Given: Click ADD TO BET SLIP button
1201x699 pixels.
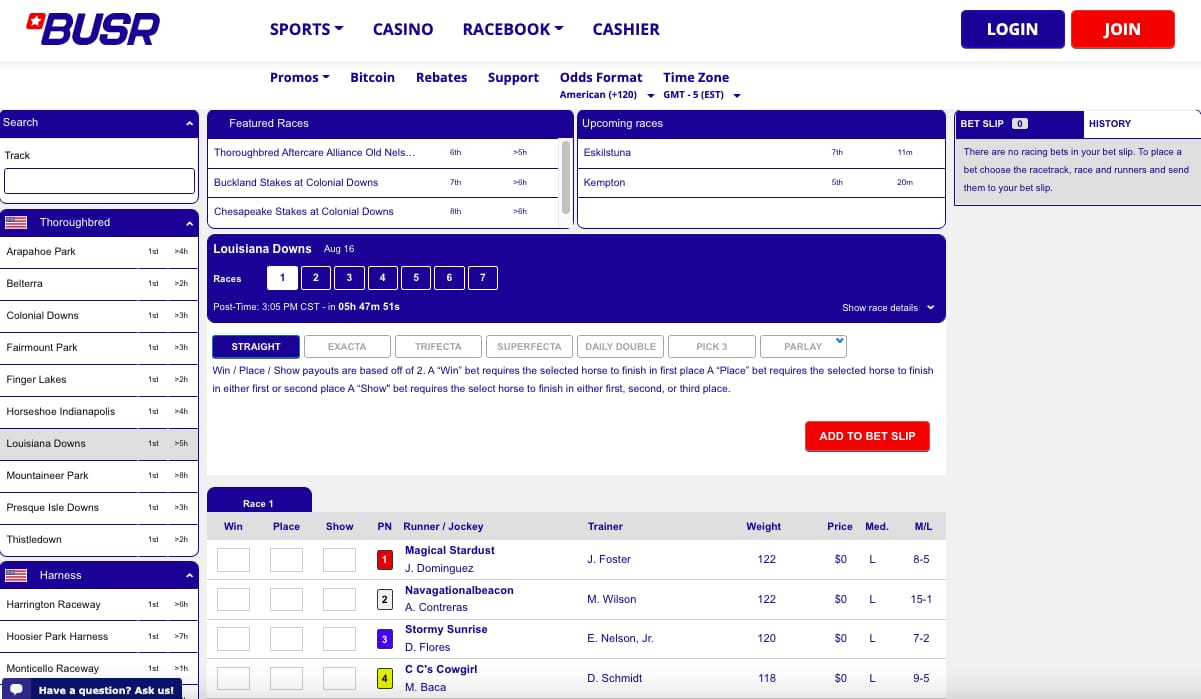Looking at the screenshot, I should pyautogui.click(x=867, y=436).
